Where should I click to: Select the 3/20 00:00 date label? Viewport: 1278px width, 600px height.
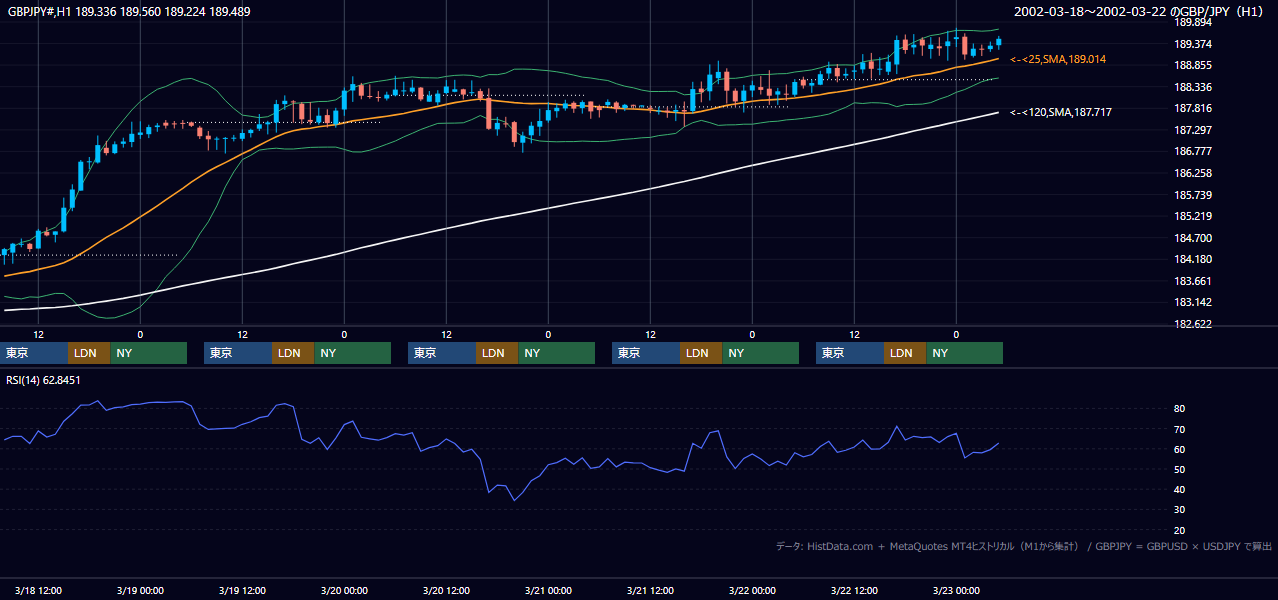pos(344,590)
